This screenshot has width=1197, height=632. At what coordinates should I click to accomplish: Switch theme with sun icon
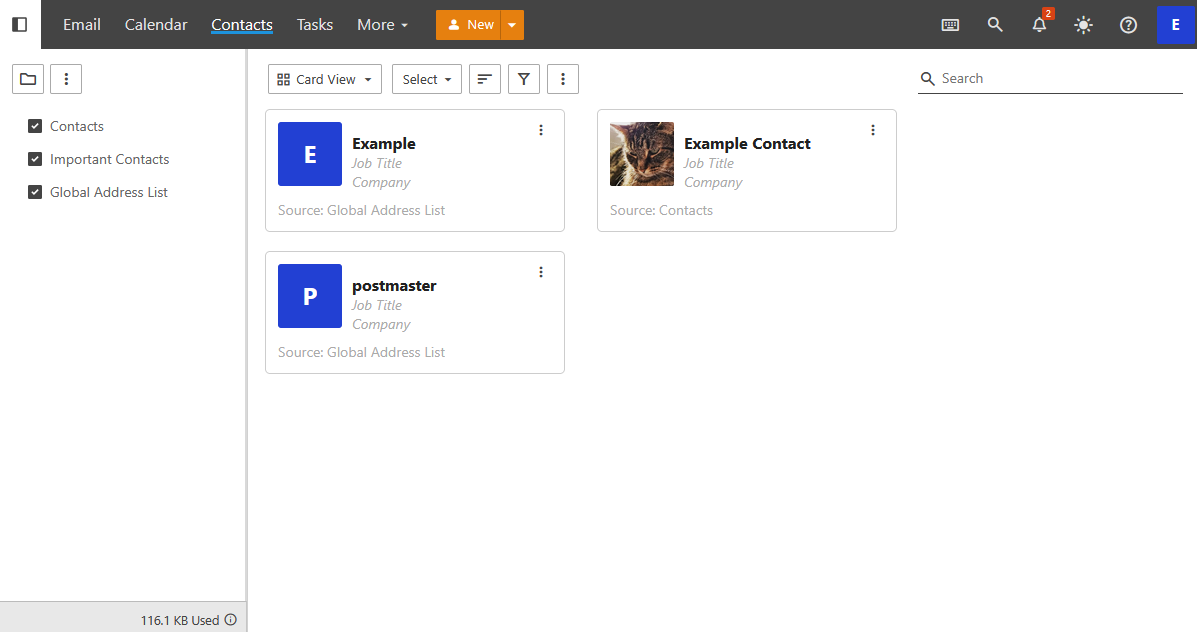pos(1083,25)
